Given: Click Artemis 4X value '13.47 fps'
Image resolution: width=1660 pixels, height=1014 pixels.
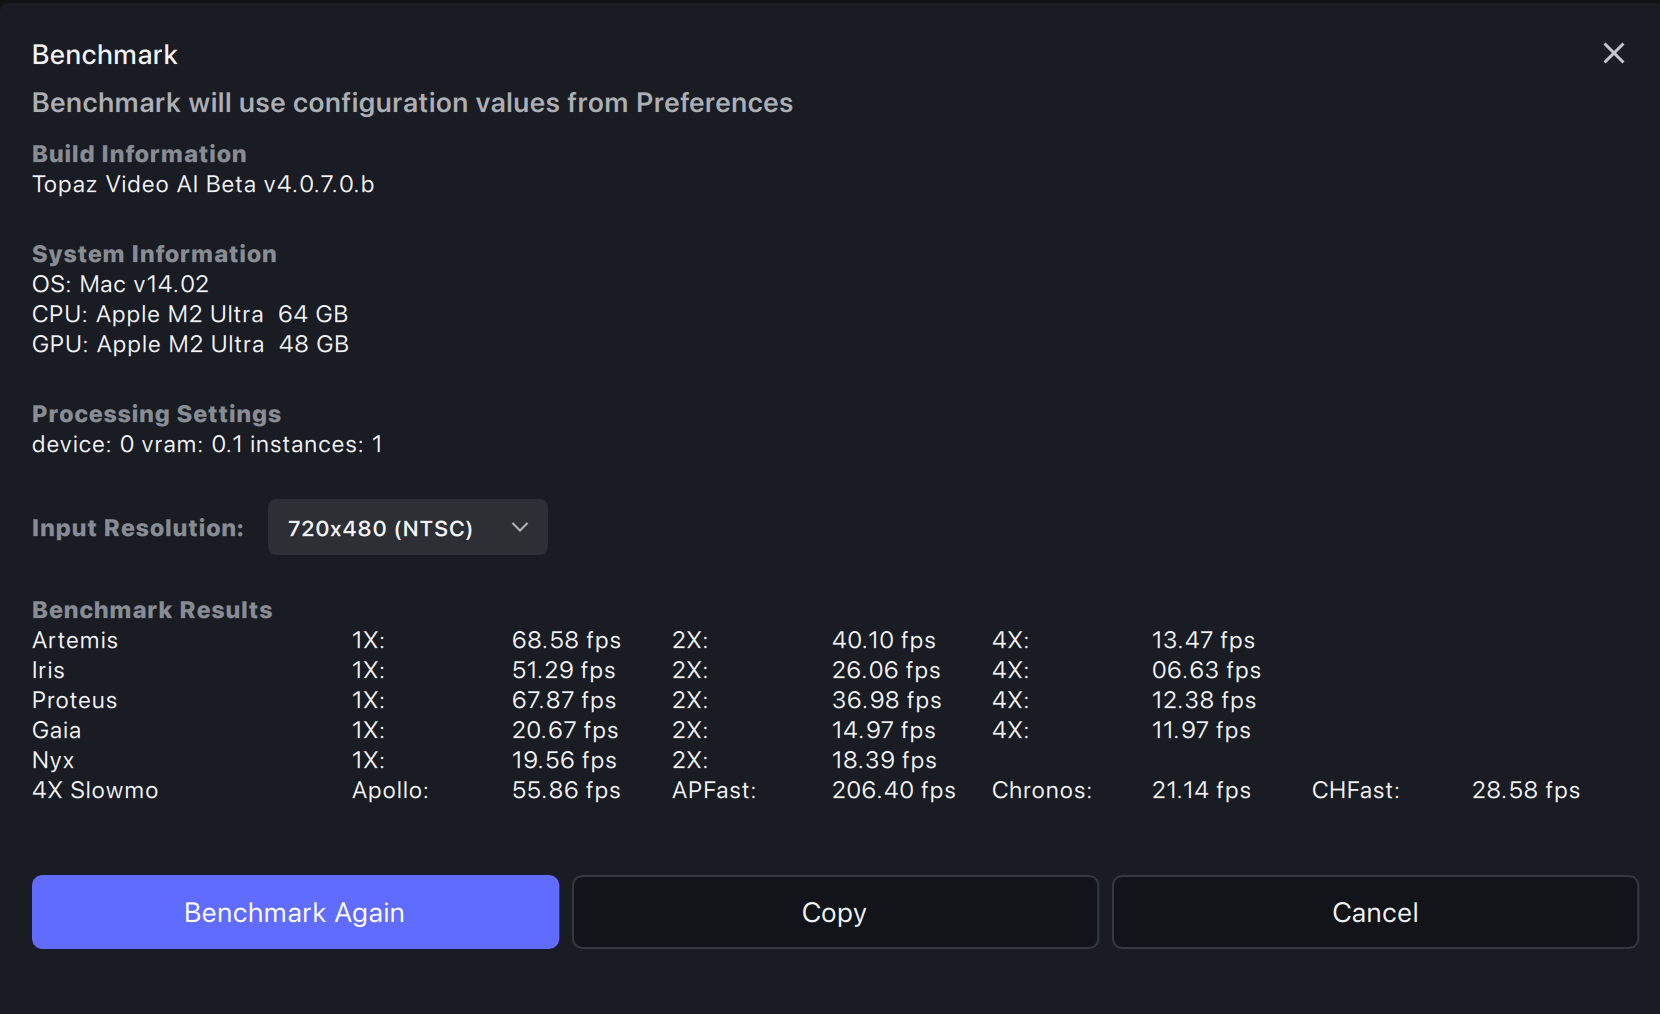Looking at the screenshot, I should [x=1203, y=640].
